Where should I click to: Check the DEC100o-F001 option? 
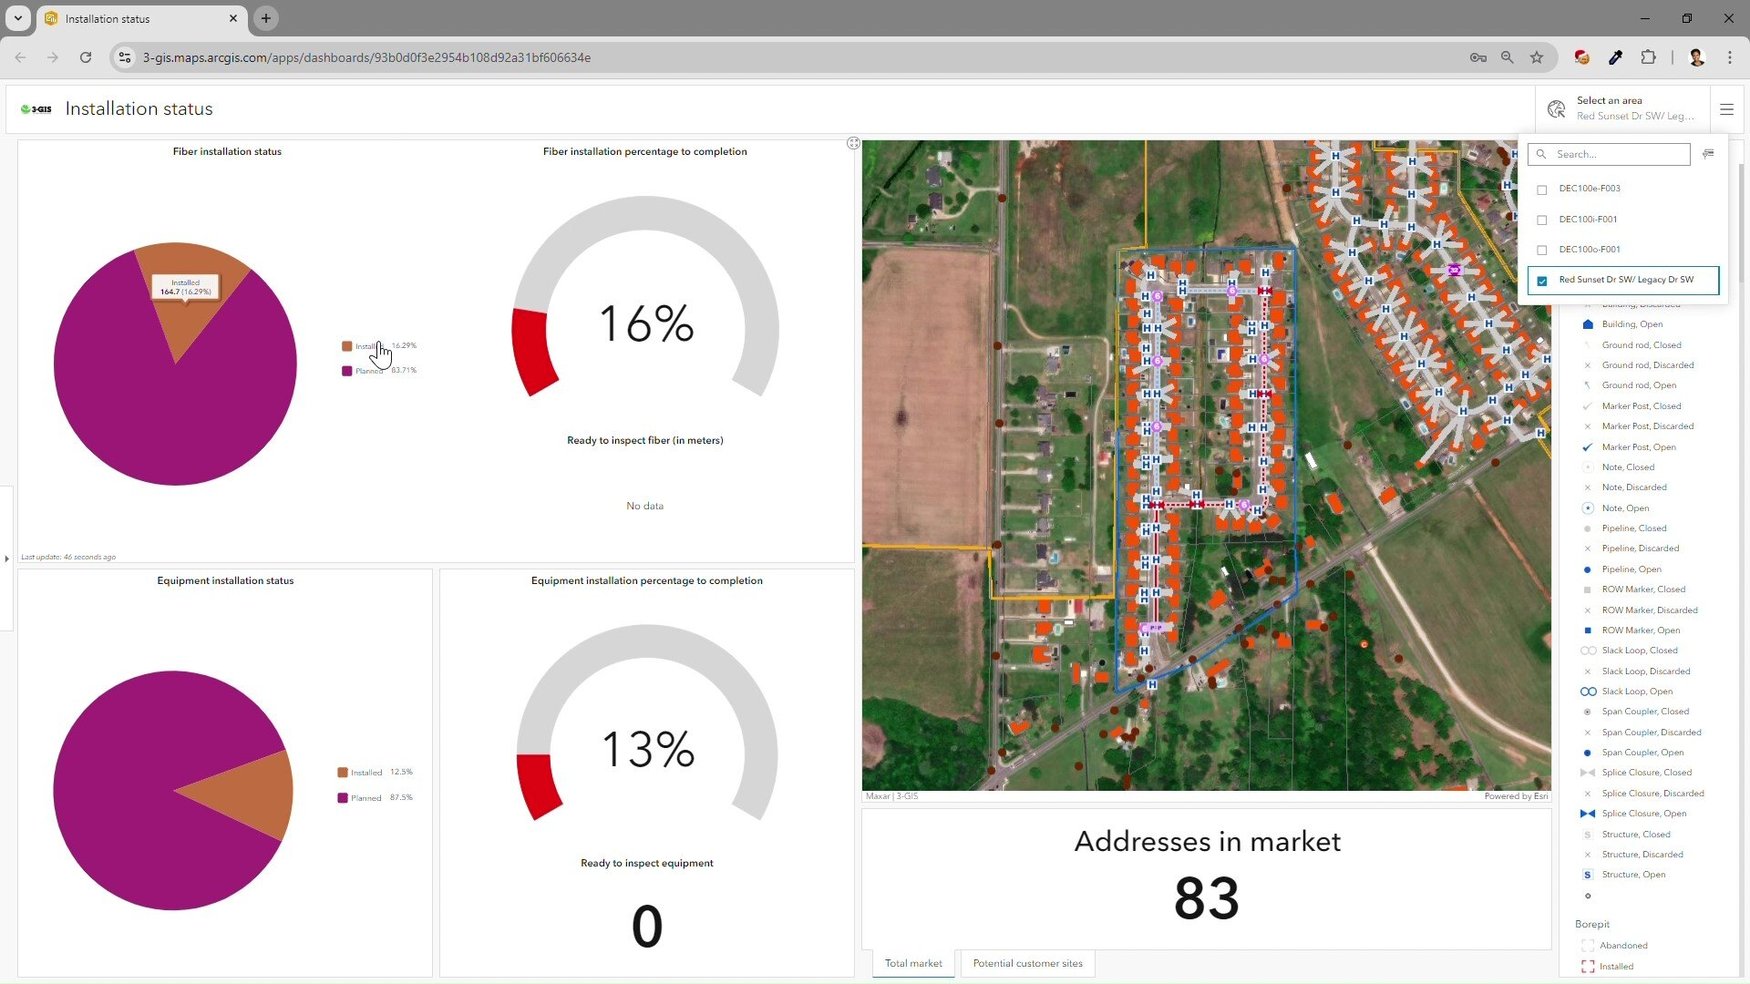tap(1543, 250)
